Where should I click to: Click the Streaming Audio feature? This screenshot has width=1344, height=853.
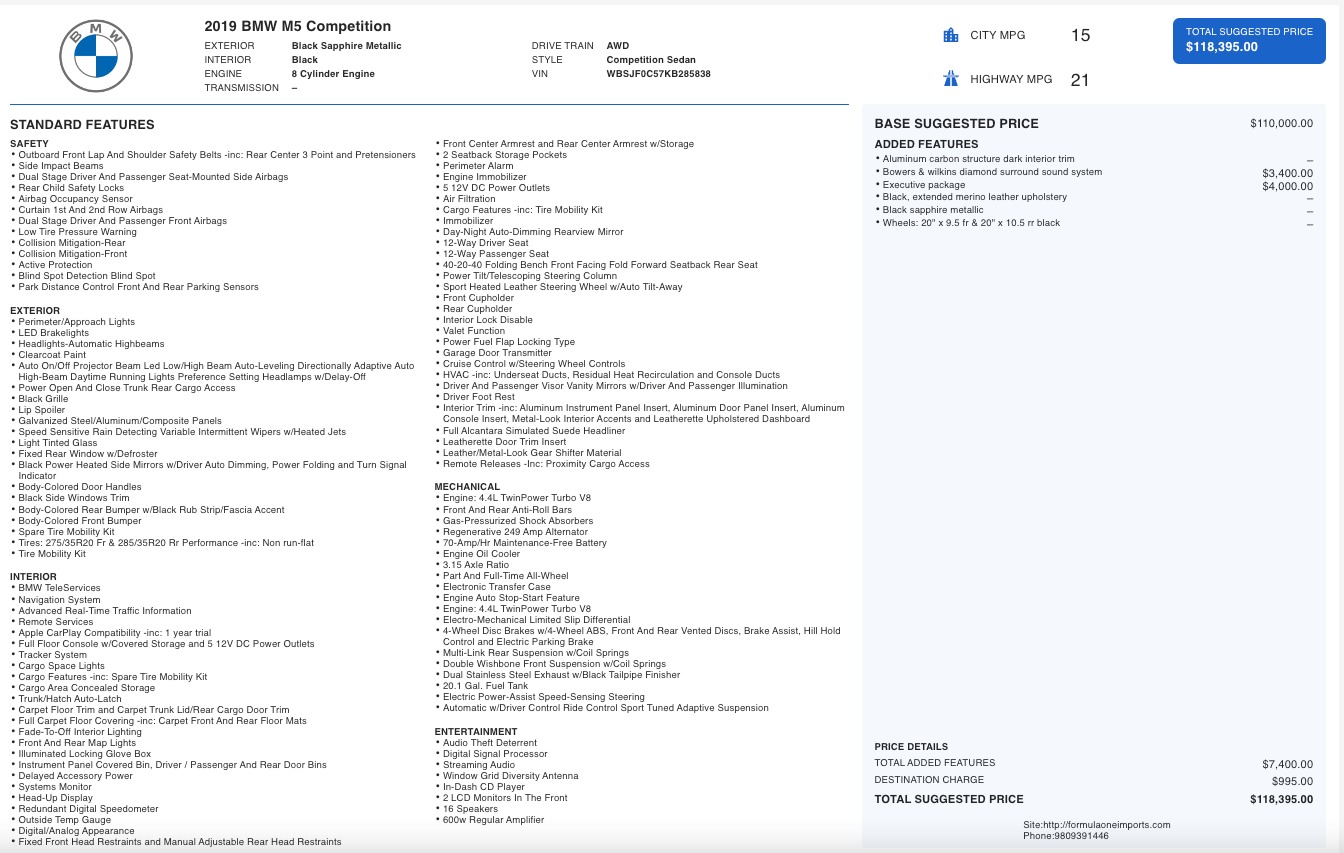475,765
